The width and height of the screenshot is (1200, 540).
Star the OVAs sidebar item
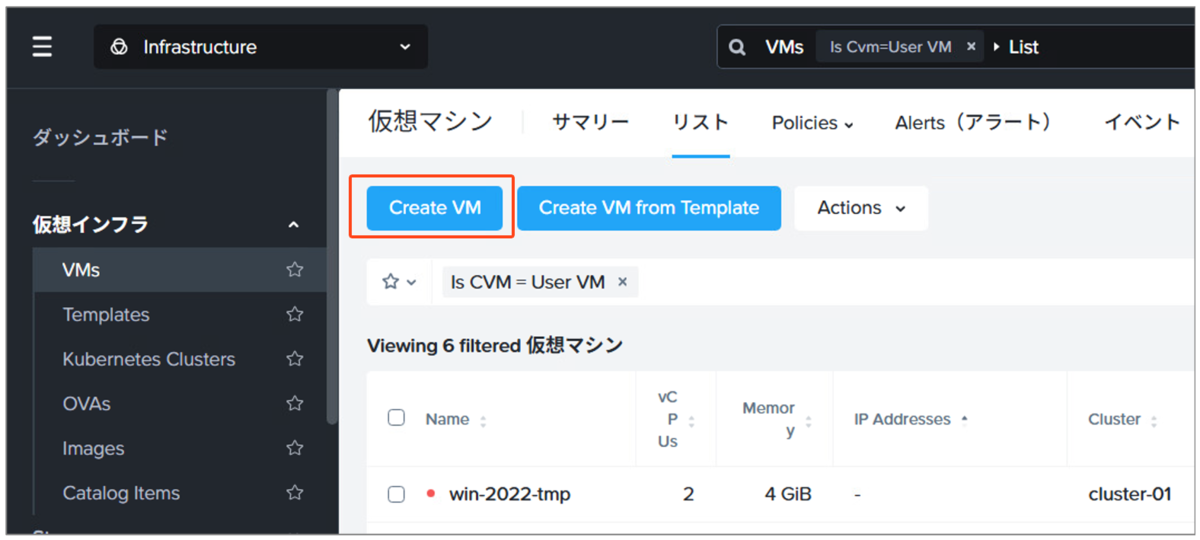click(294, 404)
